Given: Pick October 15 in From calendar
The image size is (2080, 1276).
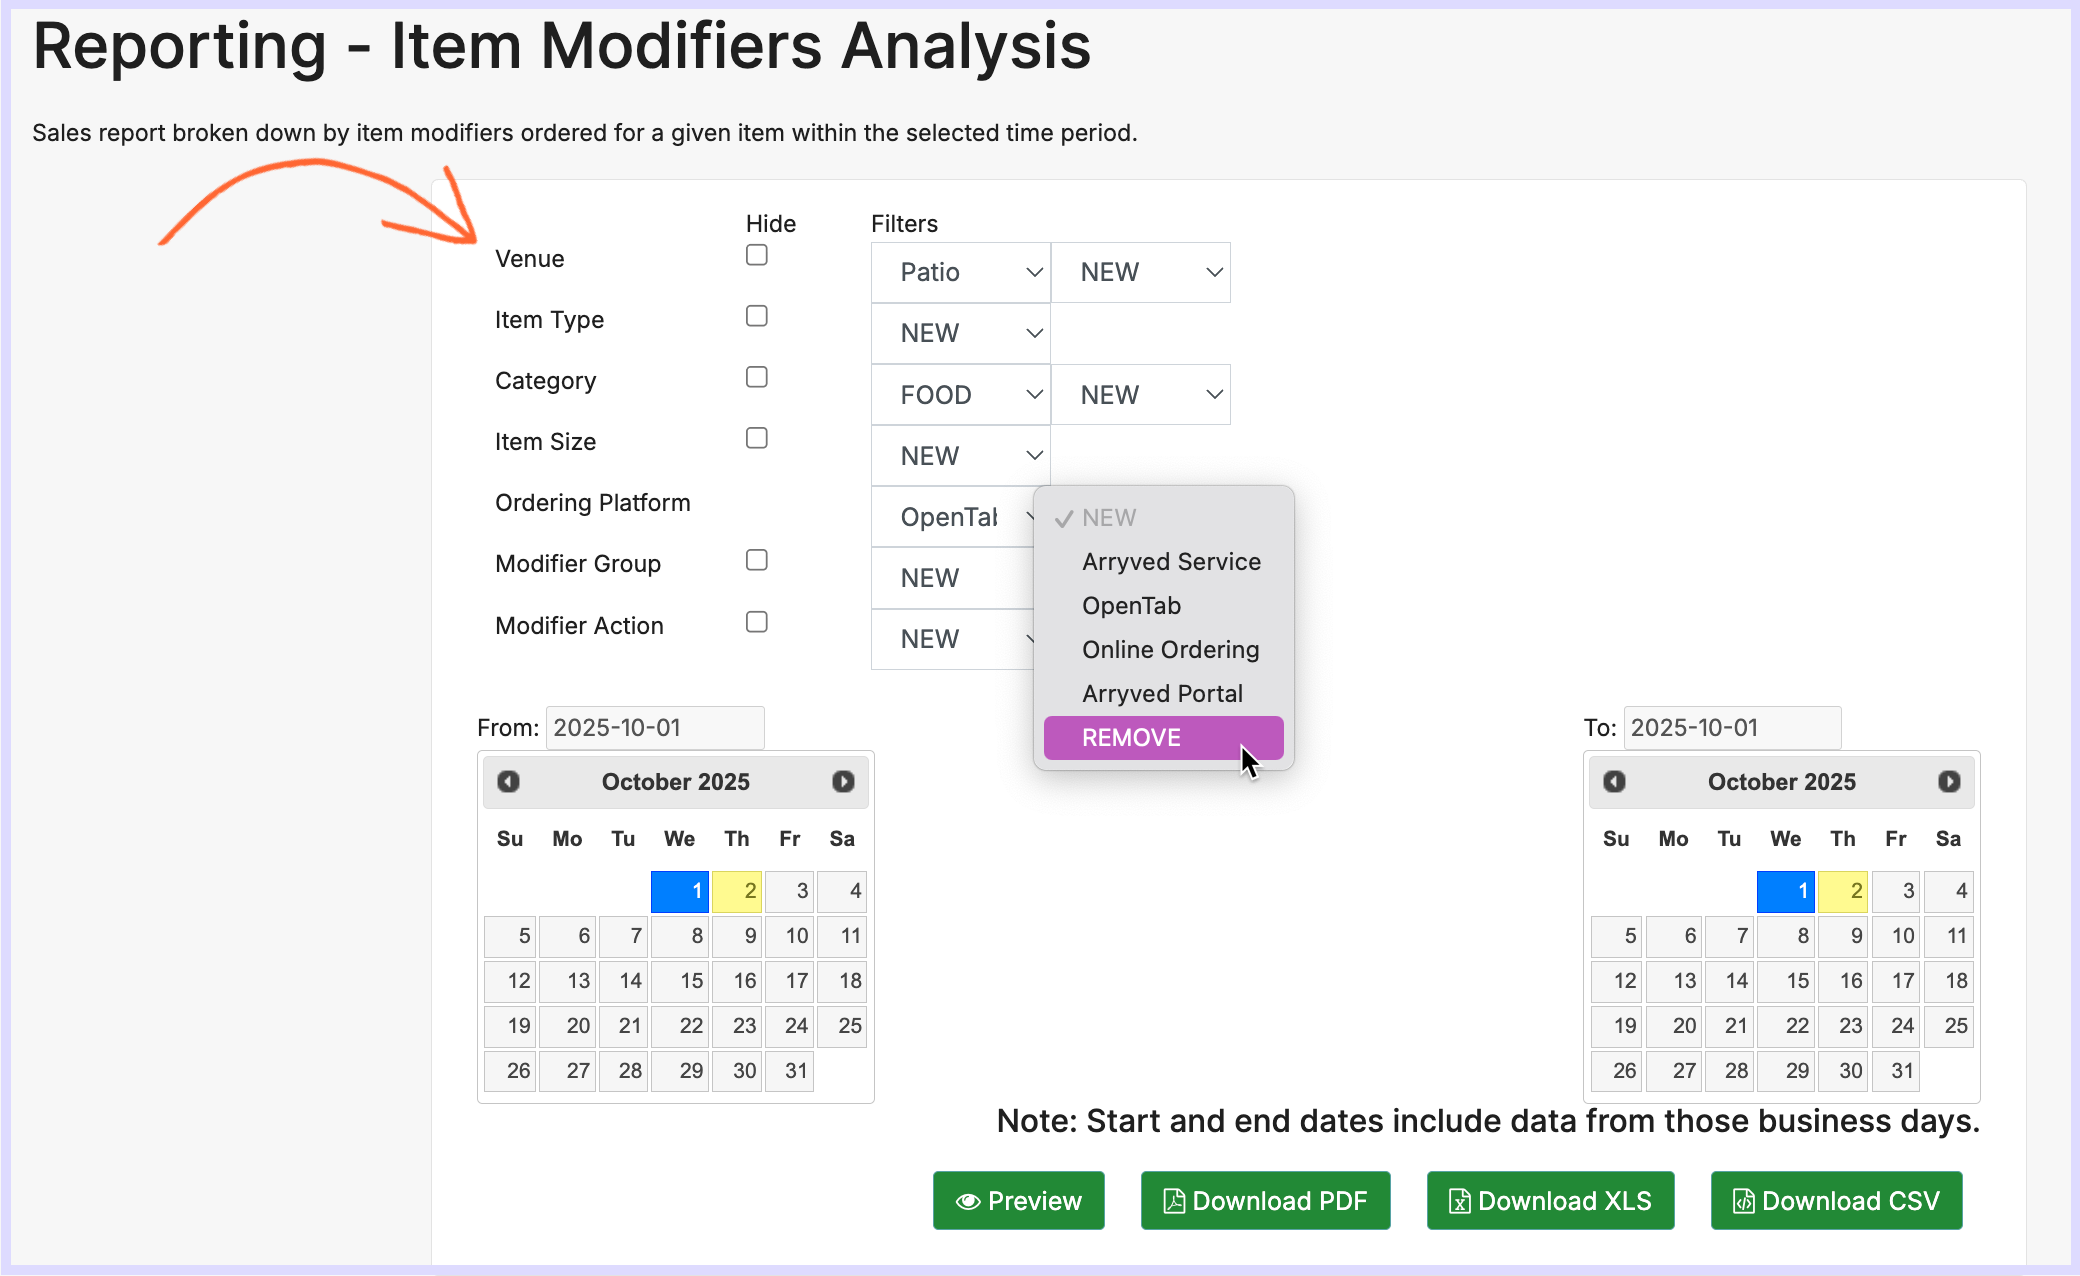Looking at the screenshot, I should (680, 981).
